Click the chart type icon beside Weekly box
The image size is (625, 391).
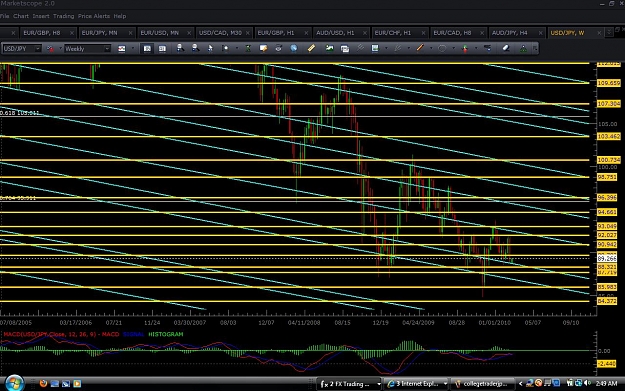click(122, 49)
